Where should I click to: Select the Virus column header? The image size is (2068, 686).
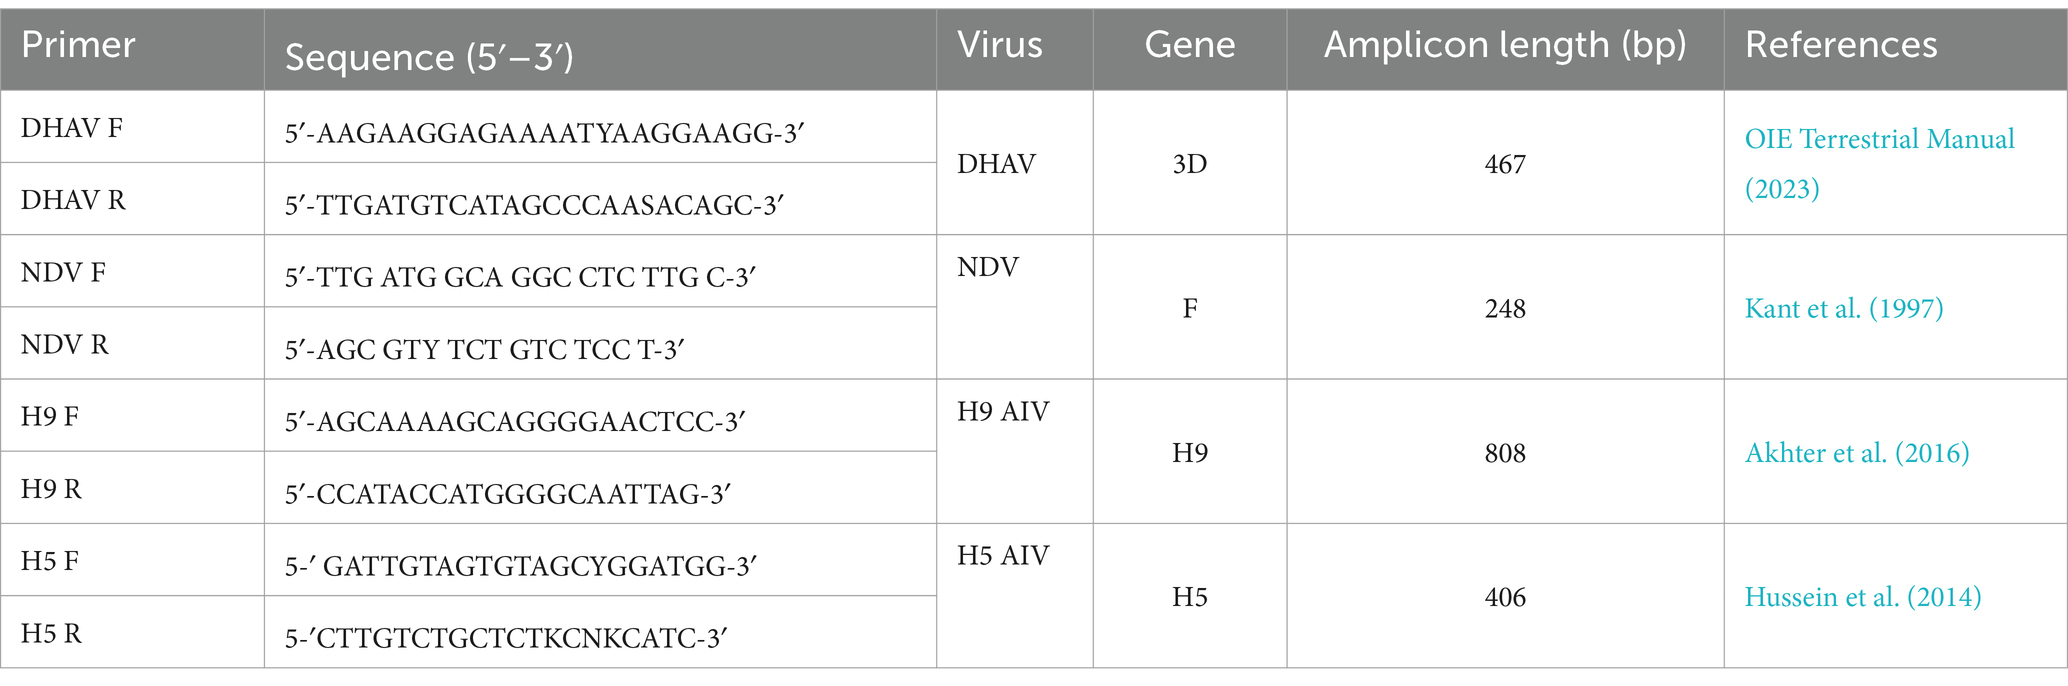click(1000, 45)
